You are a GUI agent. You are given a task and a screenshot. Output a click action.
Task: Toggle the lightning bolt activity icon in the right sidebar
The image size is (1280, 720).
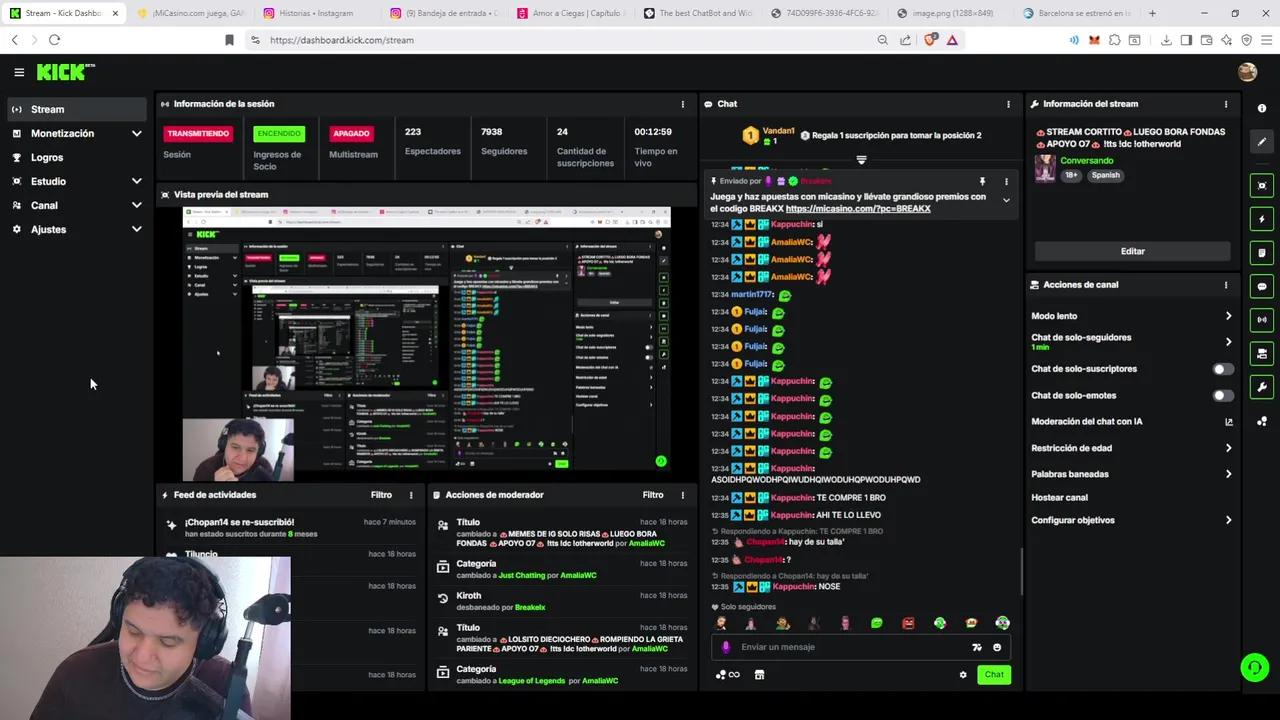[1262, 219]
